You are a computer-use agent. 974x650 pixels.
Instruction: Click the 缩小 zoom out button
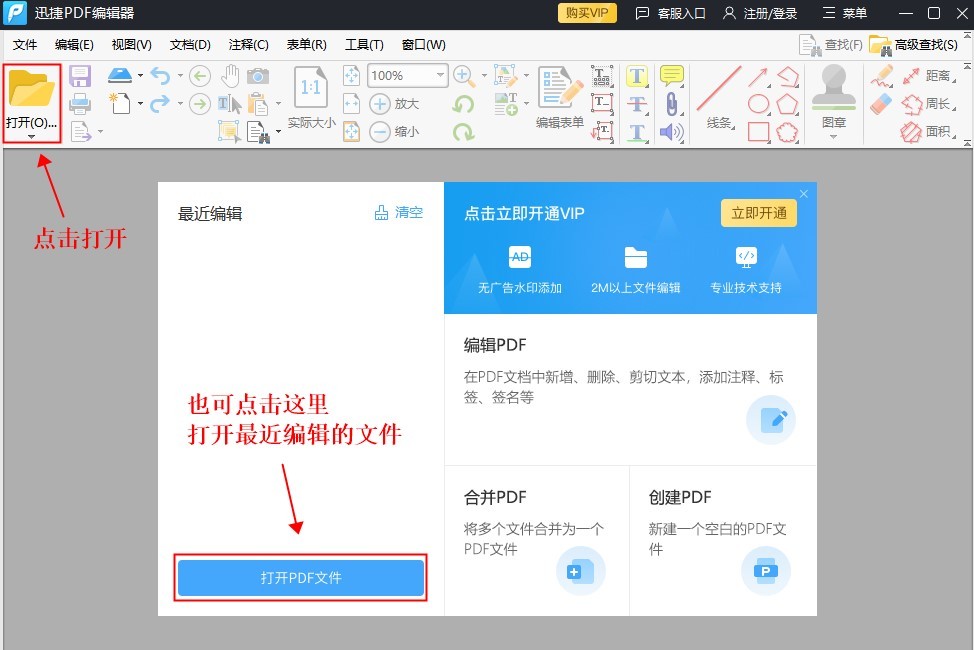pyautogui.click(x=394, y=132)
